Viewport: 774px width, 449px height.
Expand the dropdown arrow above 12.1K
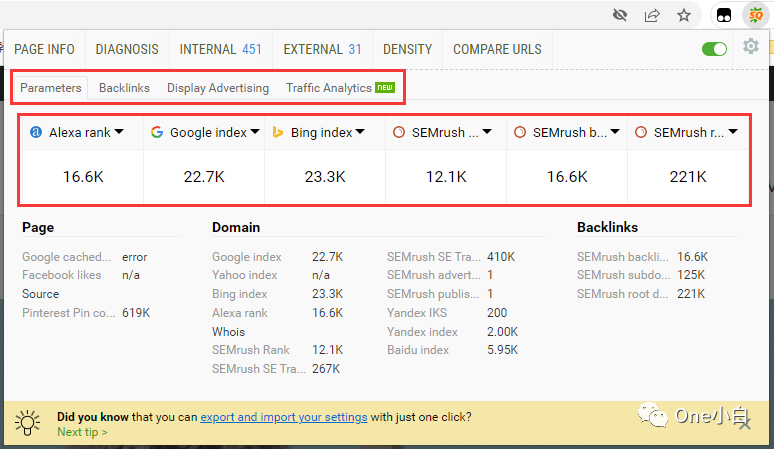(487, 132)
